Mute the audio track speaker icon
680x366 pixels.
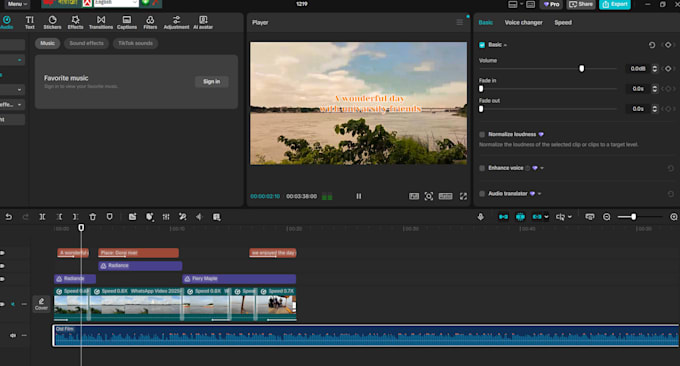coord(13,335)
